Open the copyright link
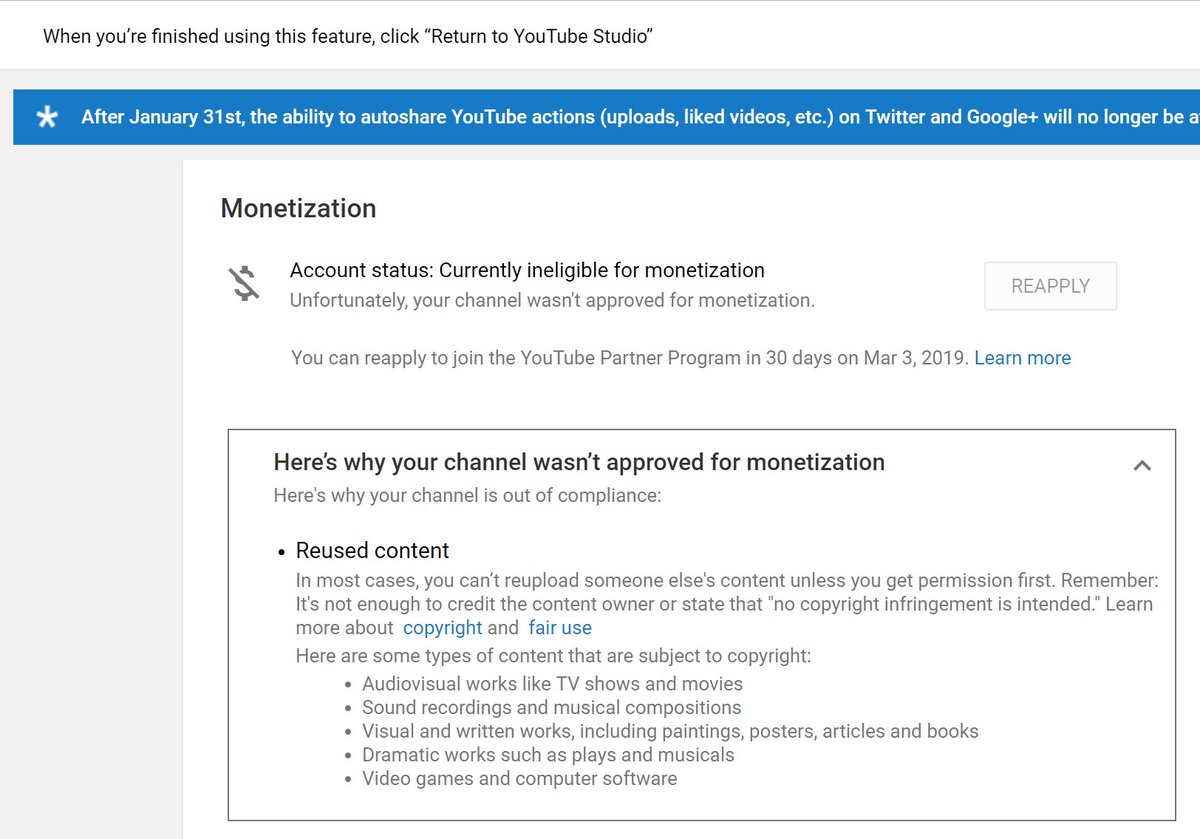 tap(442, 628)
